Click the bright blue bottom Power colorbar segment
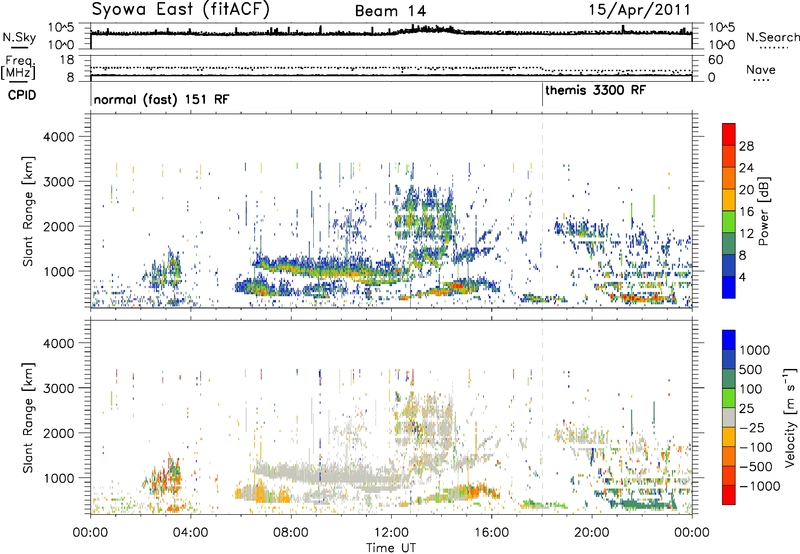The height and width of the screenshot is (554, 800). pyautogui.click(x=729, y=287)
